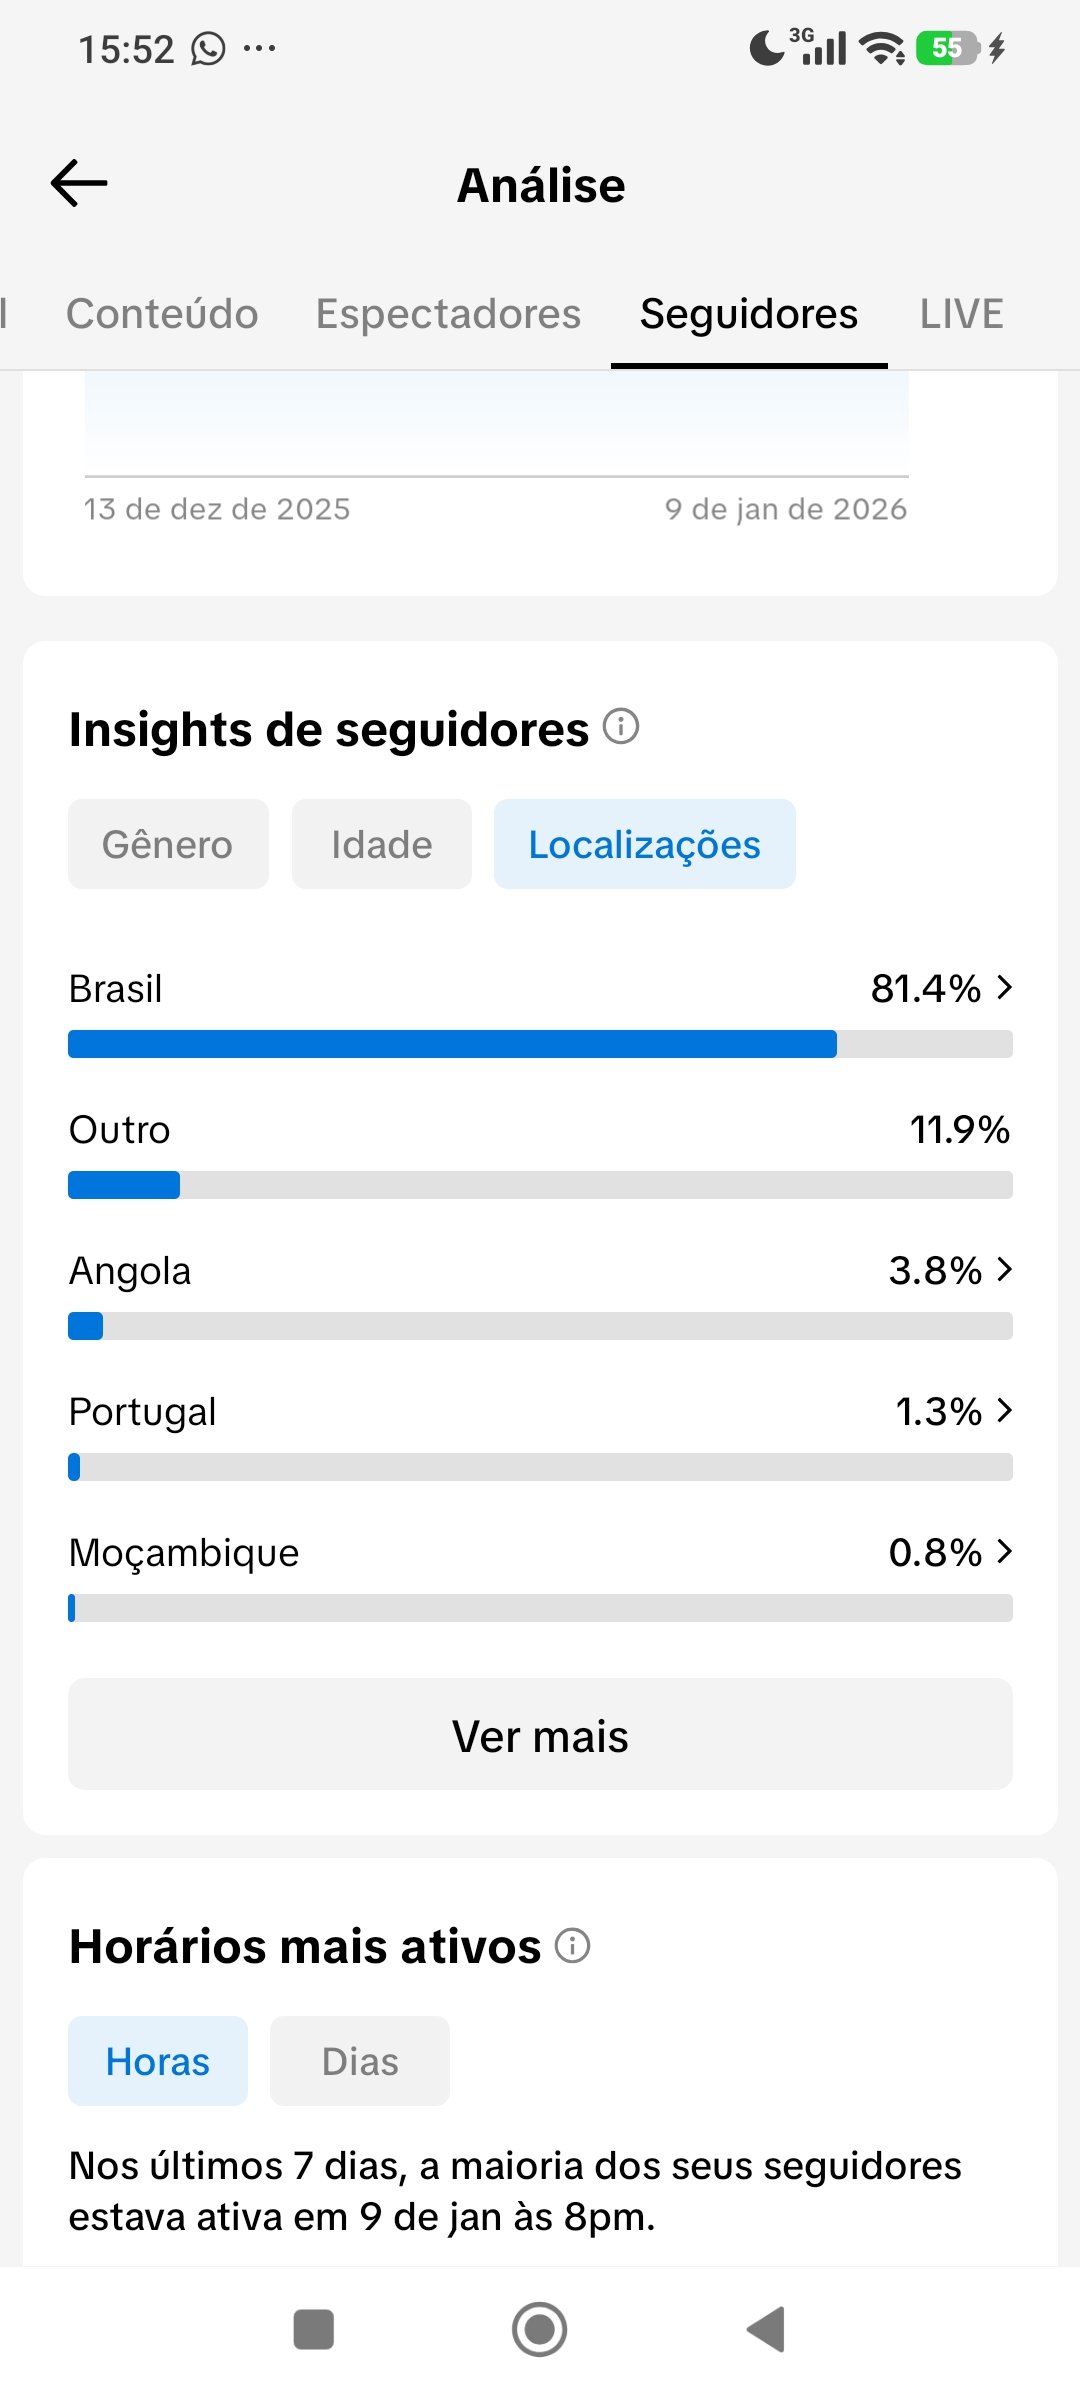The image size is (1080, 2400).
Task: Switch to the Conteúdo tab
Action: (x=162, y=314)
